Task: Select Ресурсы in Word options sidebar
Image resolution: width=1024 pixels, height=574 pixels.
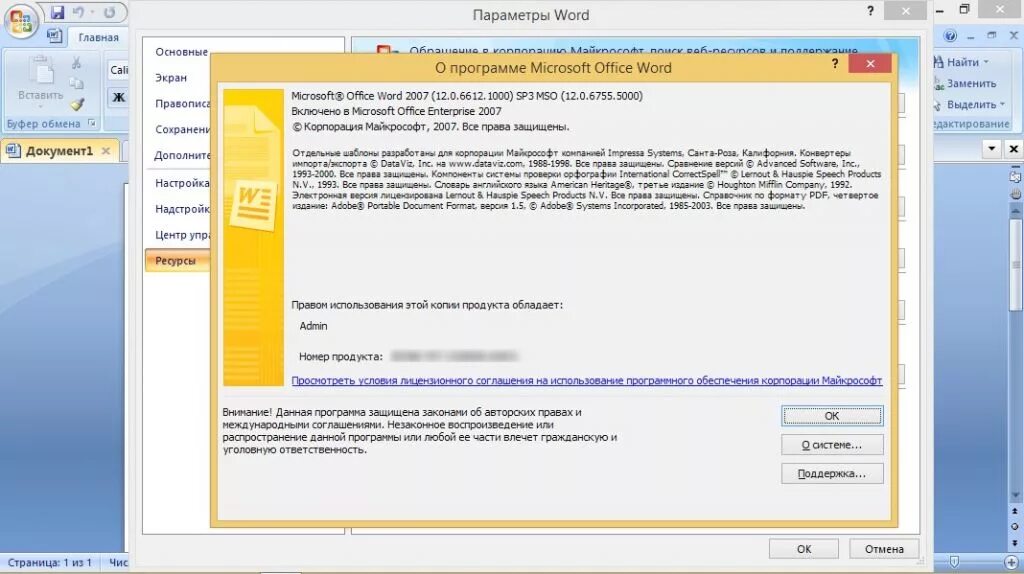Action: point(176,261)
